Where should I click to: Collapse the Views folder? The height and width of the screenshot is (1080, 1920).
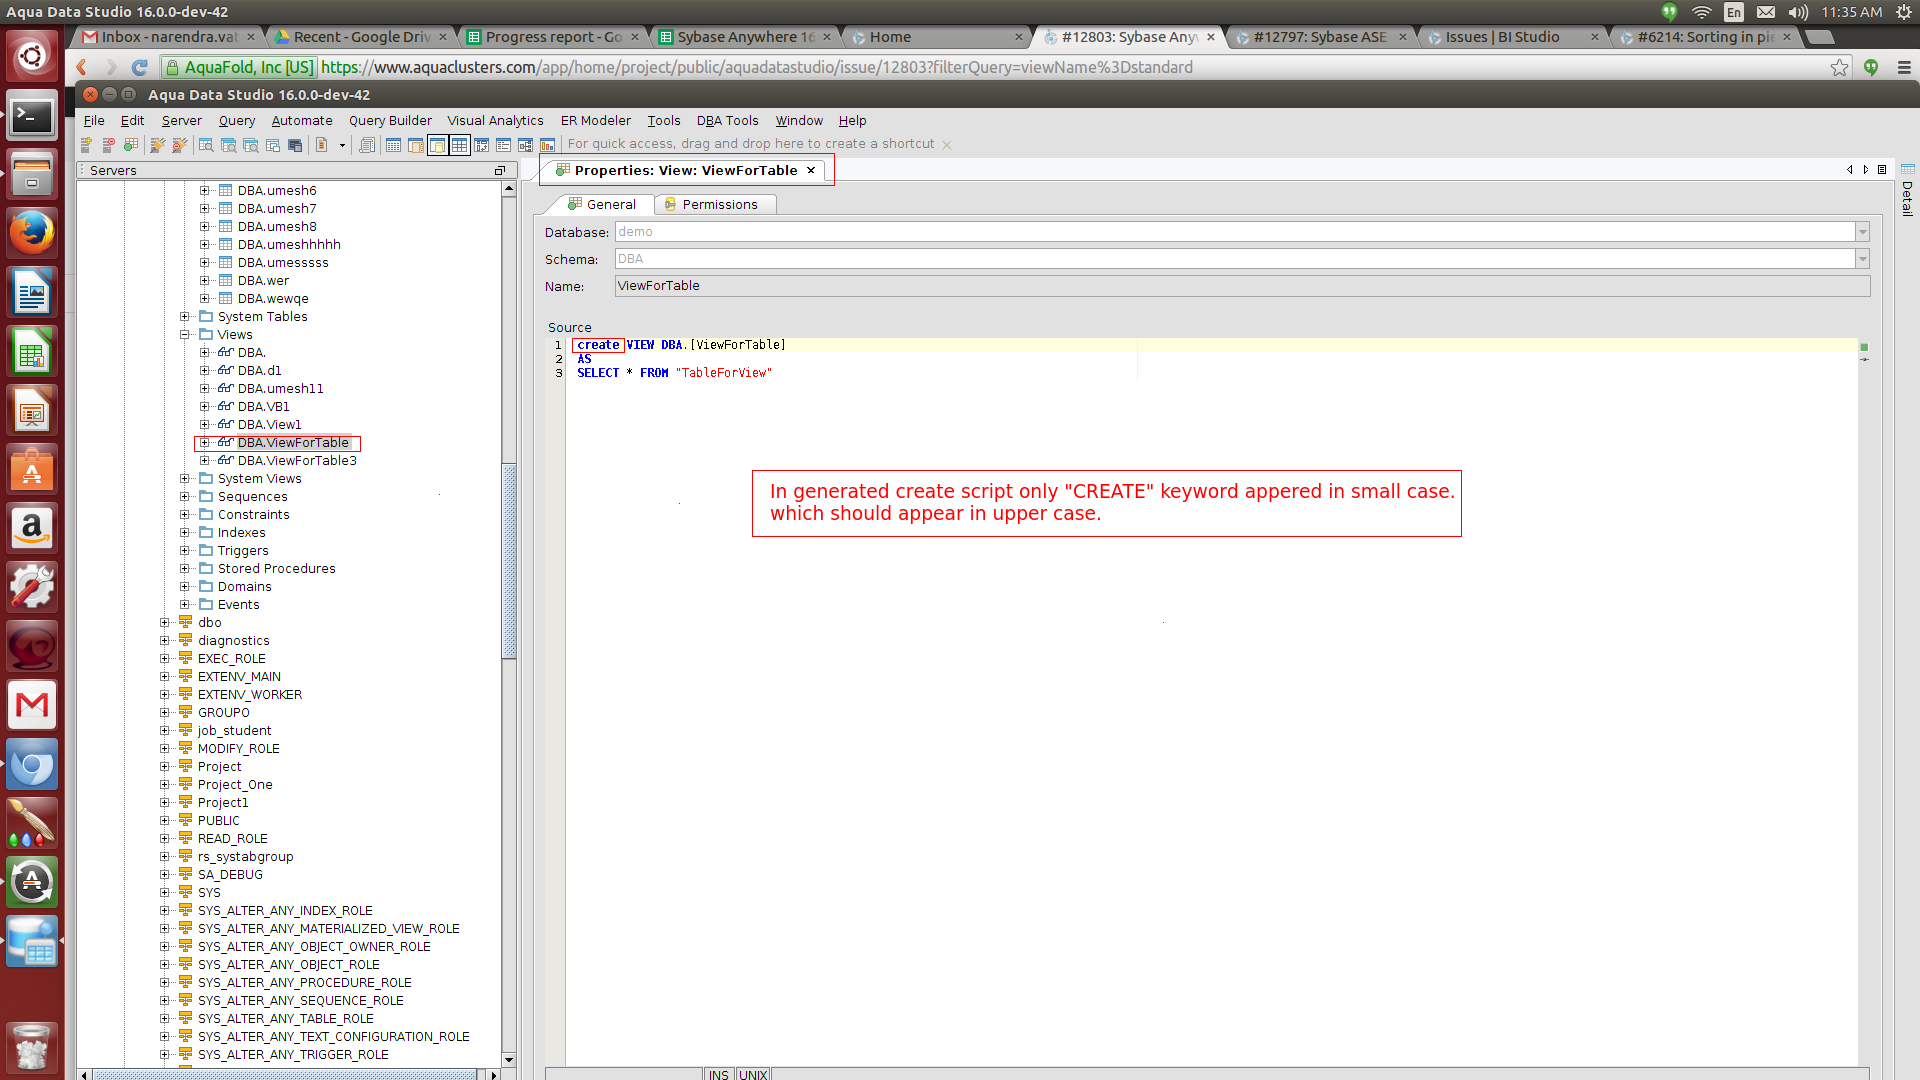185,334
